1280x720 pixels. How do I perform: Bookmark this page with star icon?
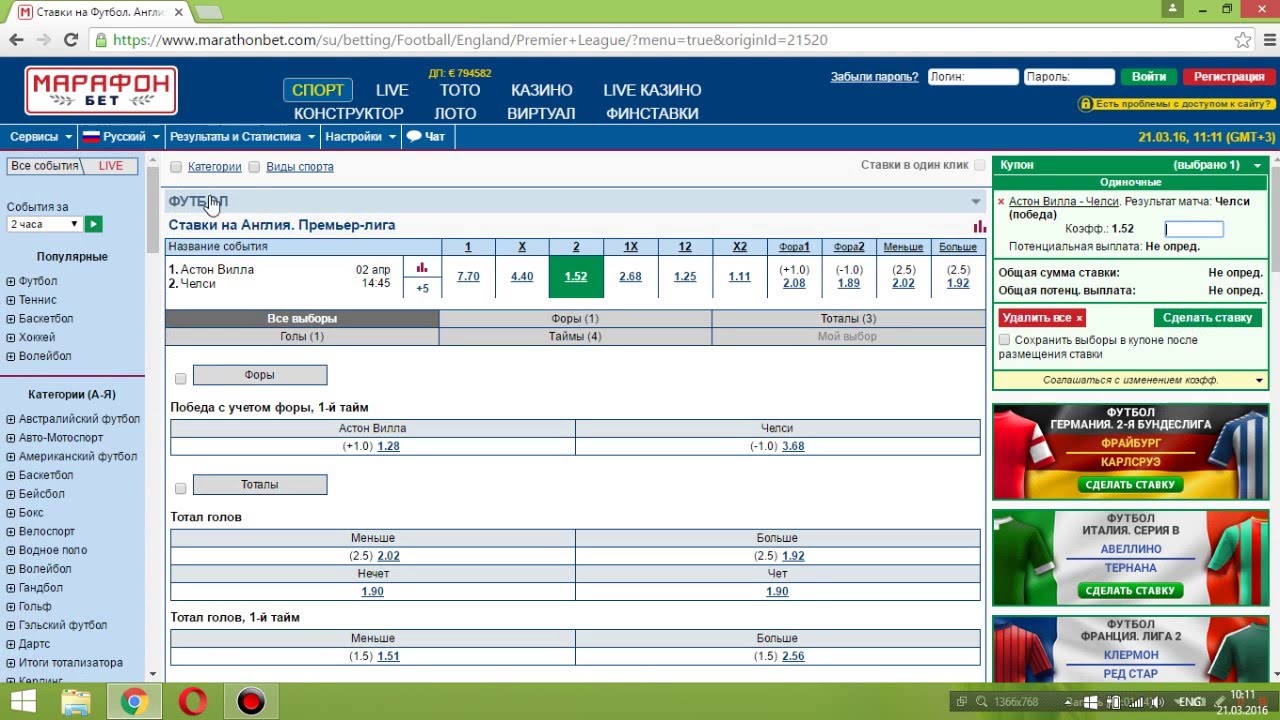coord(1242,40)
